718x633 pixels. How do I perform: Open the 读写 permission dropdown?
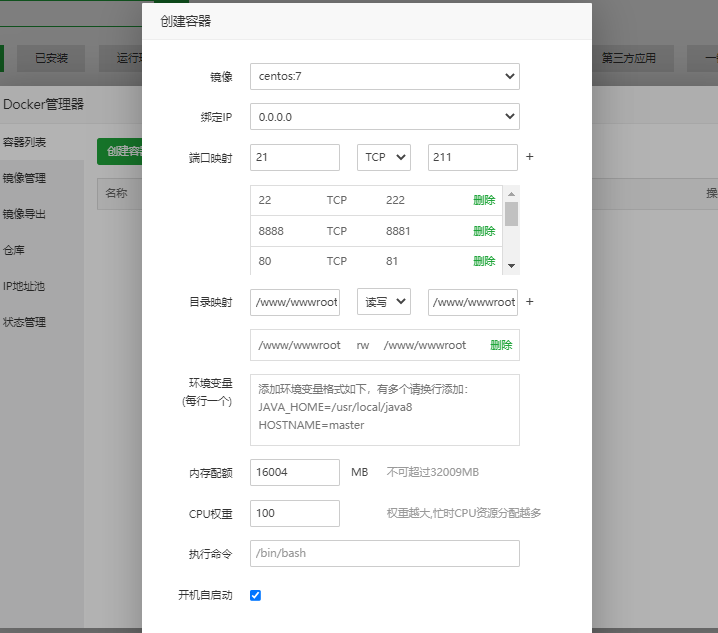pyautogui.click(x=384, y=301)
